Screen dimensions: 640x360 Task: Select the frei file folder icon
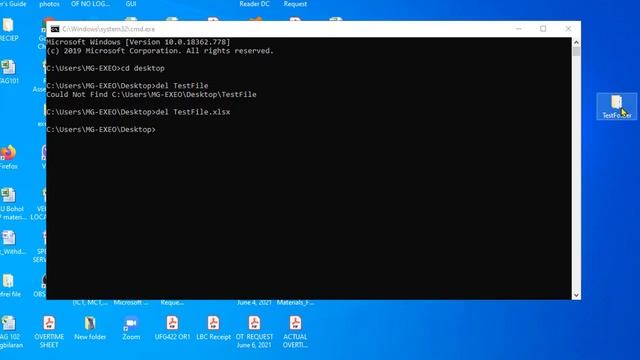click(10, 285)
